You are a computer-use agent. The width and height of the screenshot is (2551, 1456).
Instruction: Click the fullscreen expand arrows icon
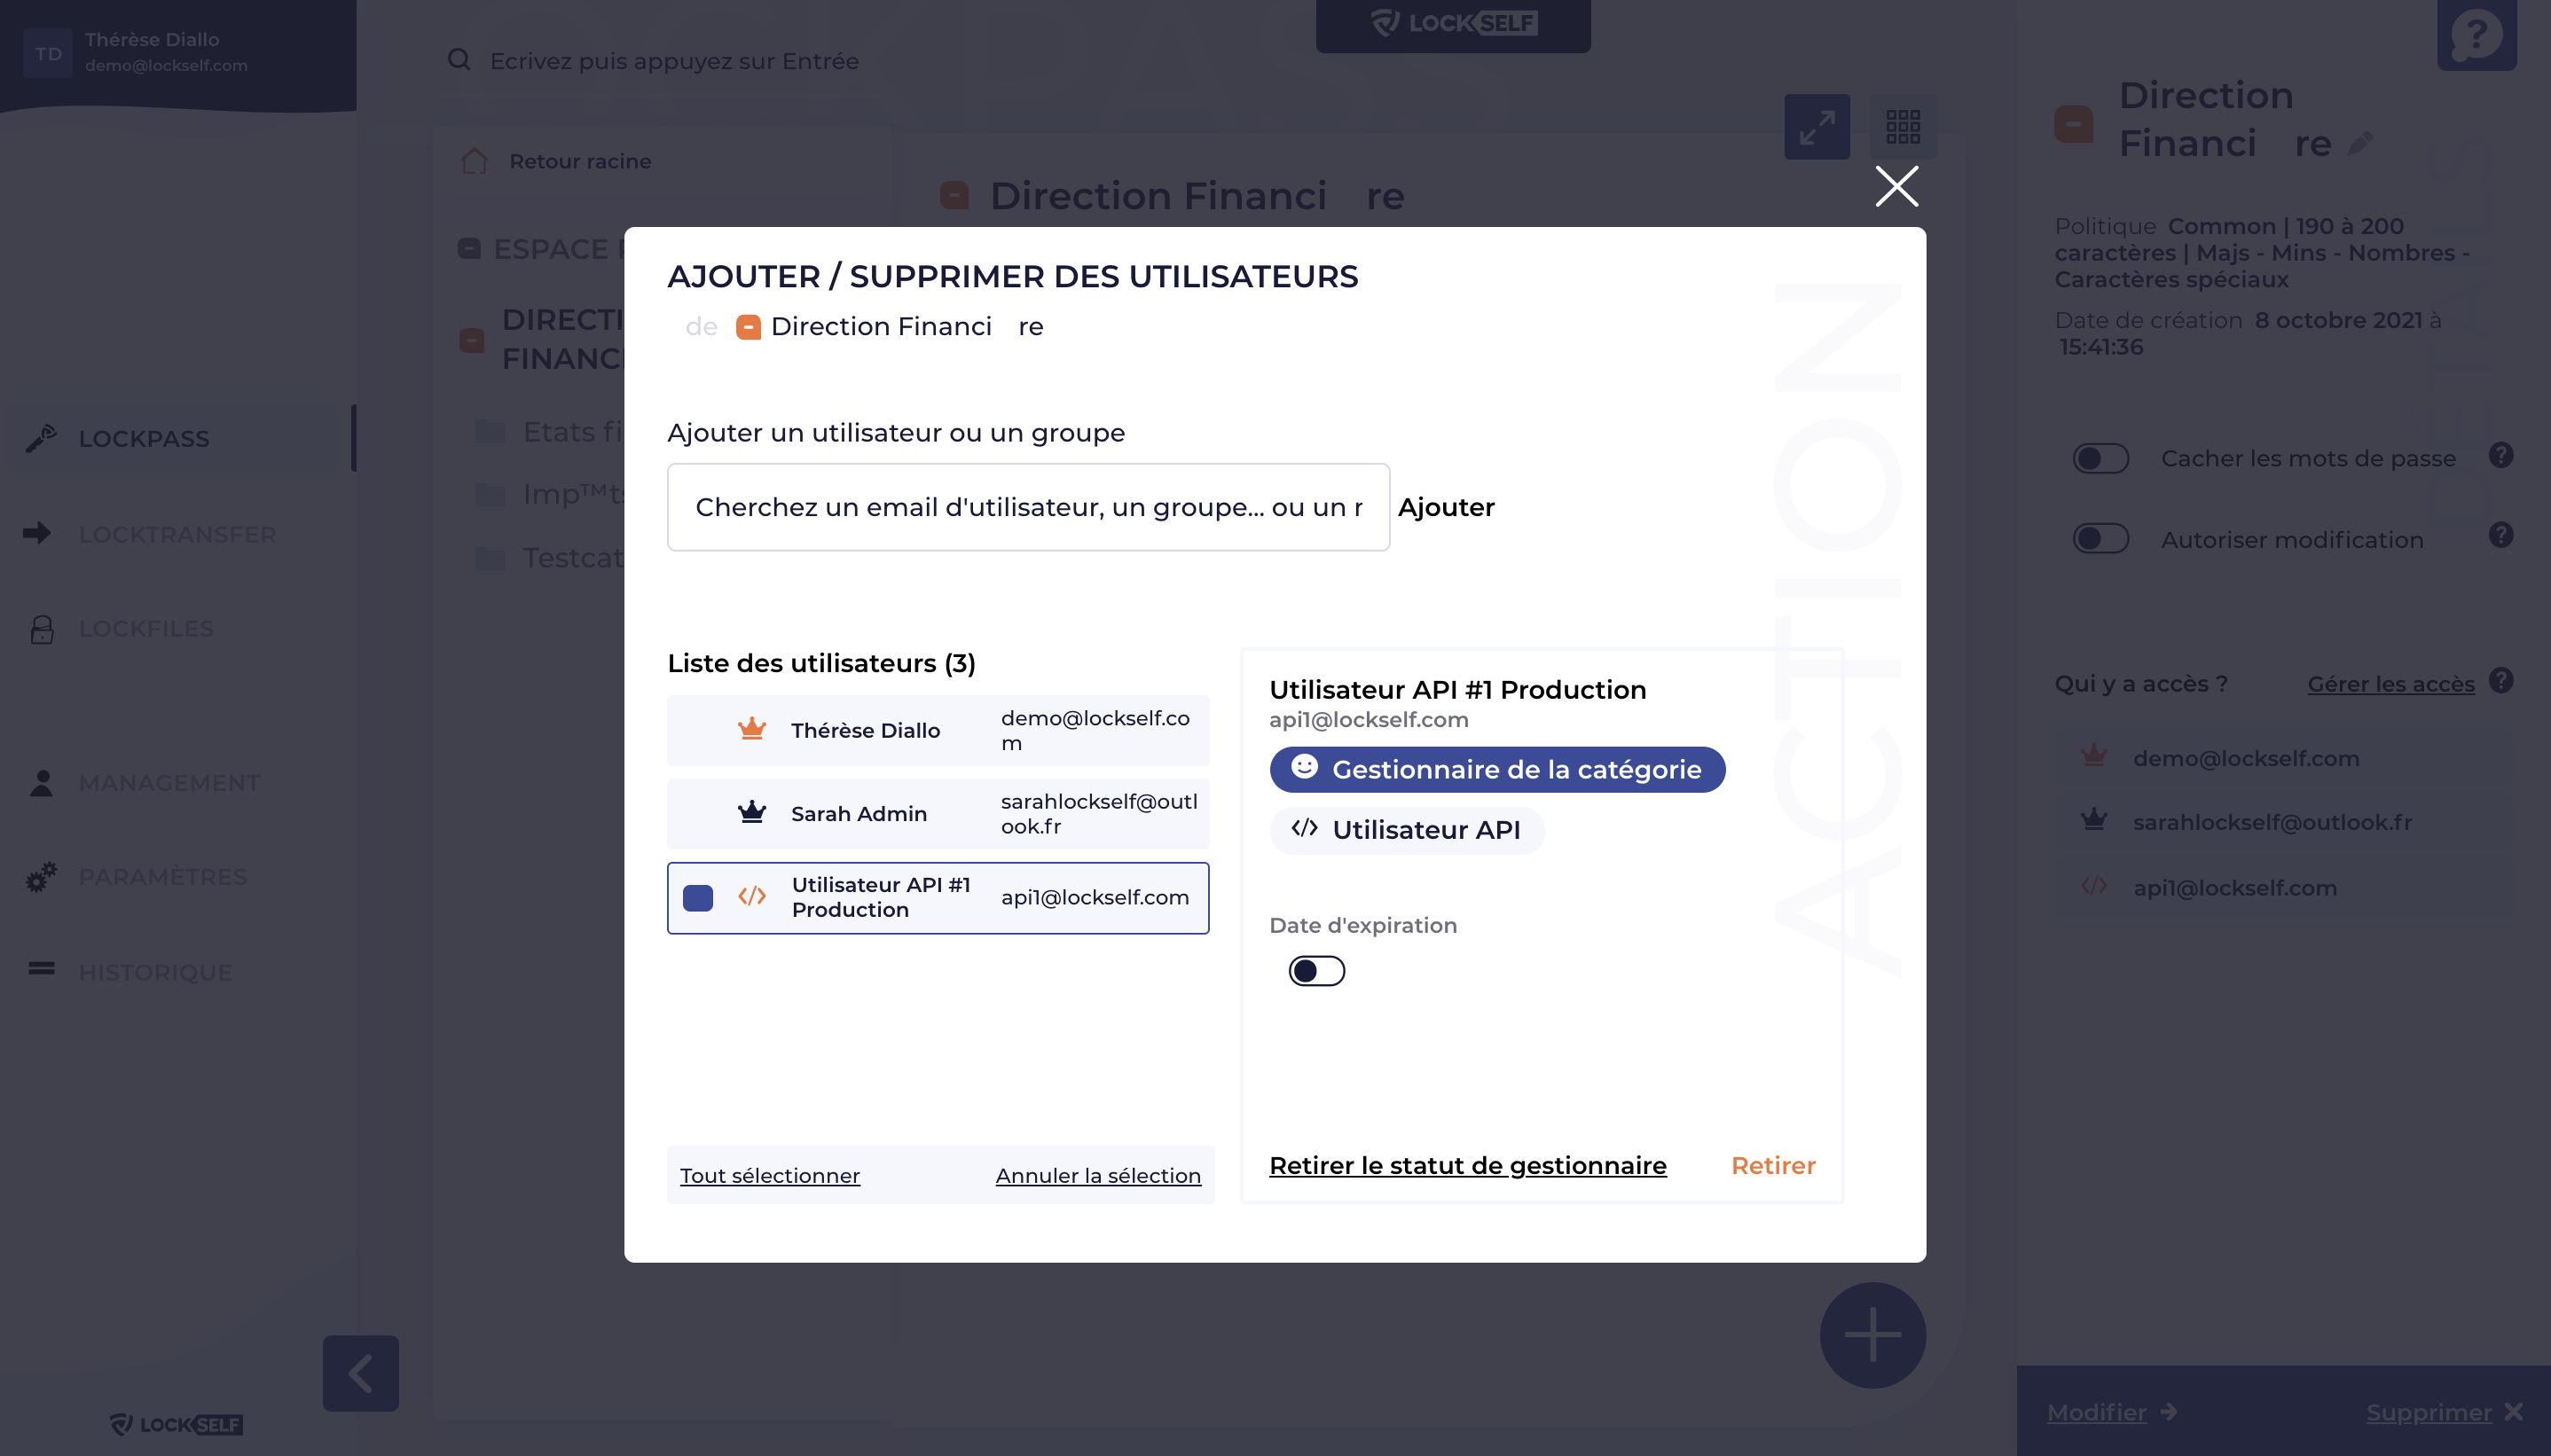(1816, 127)
